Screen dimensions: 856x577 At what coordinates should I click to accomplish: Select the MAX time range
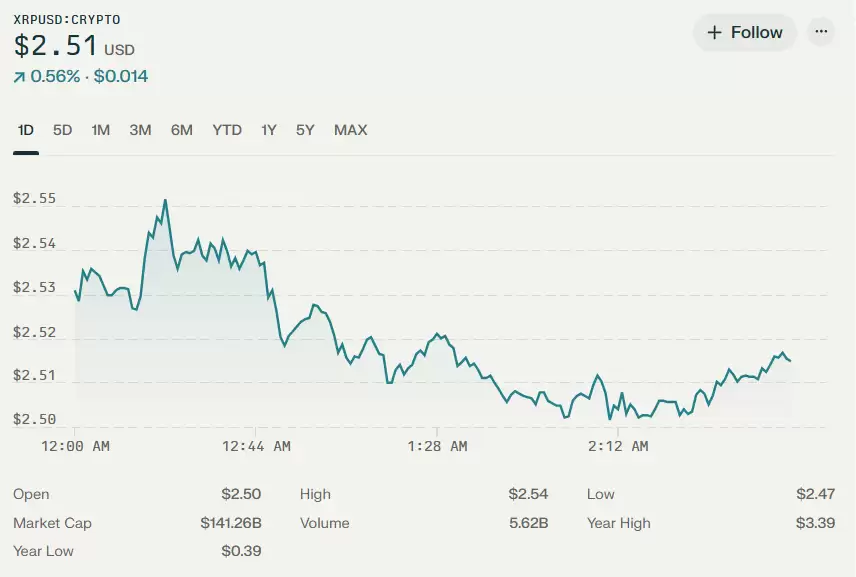[350, 130]
